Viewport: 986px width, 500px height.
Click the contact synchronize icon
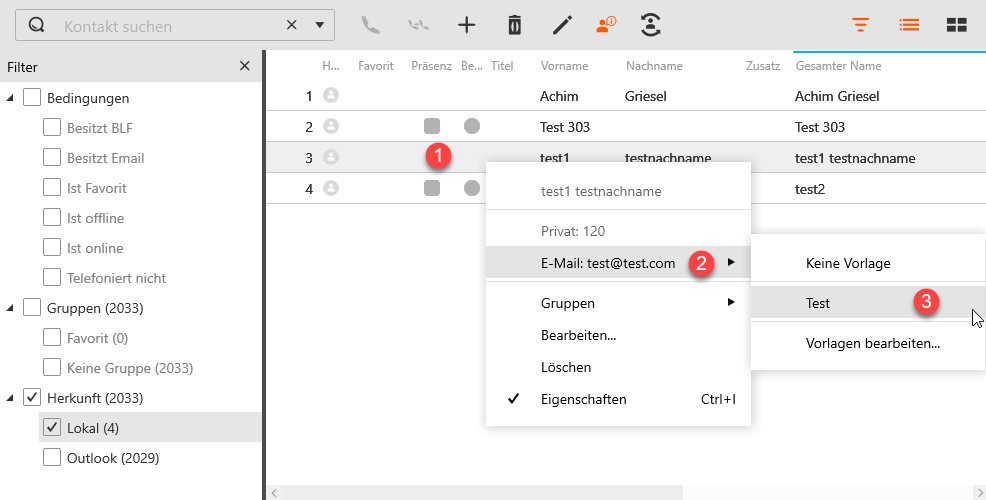tap(651, 25)
